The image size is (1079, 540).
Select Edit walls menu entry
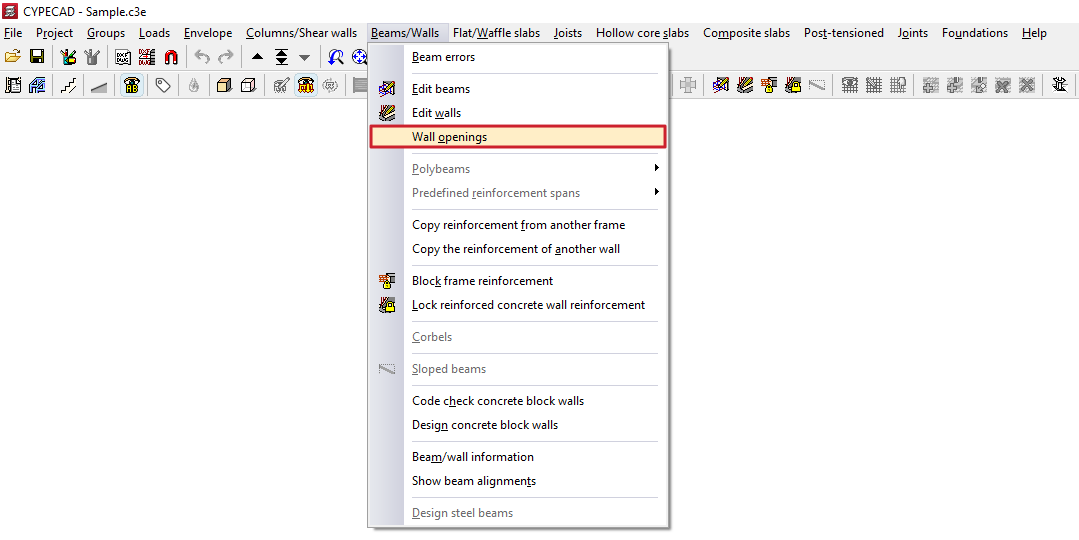(x=517, y=113)
